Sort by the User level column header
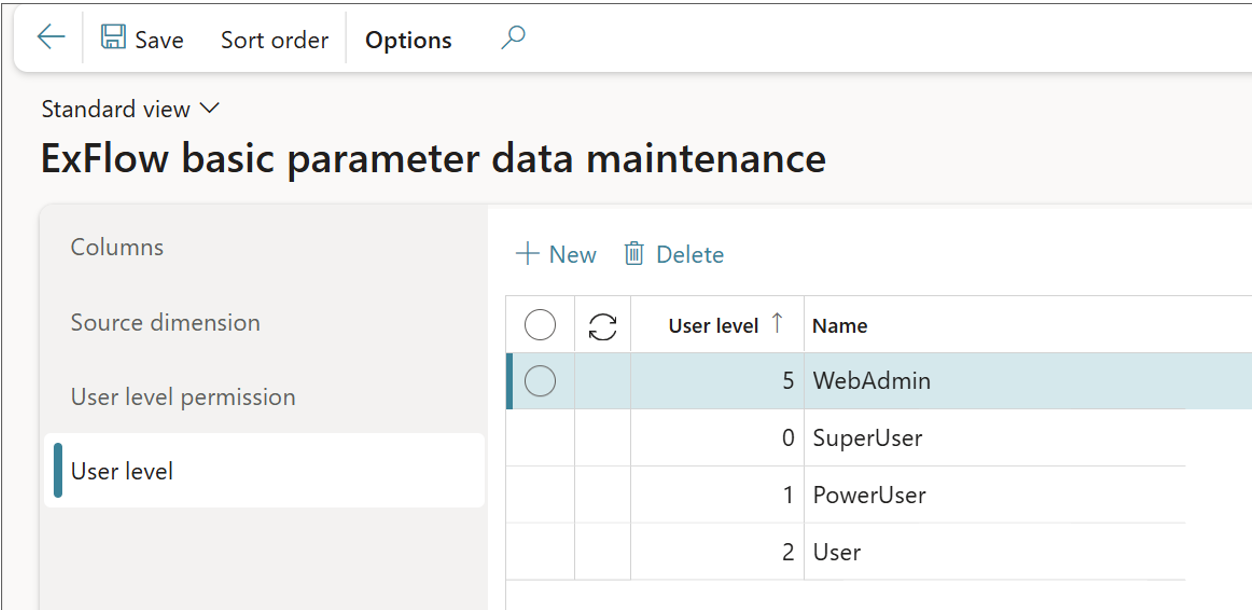Viewport: 1252px width, 610px height. 717,325
